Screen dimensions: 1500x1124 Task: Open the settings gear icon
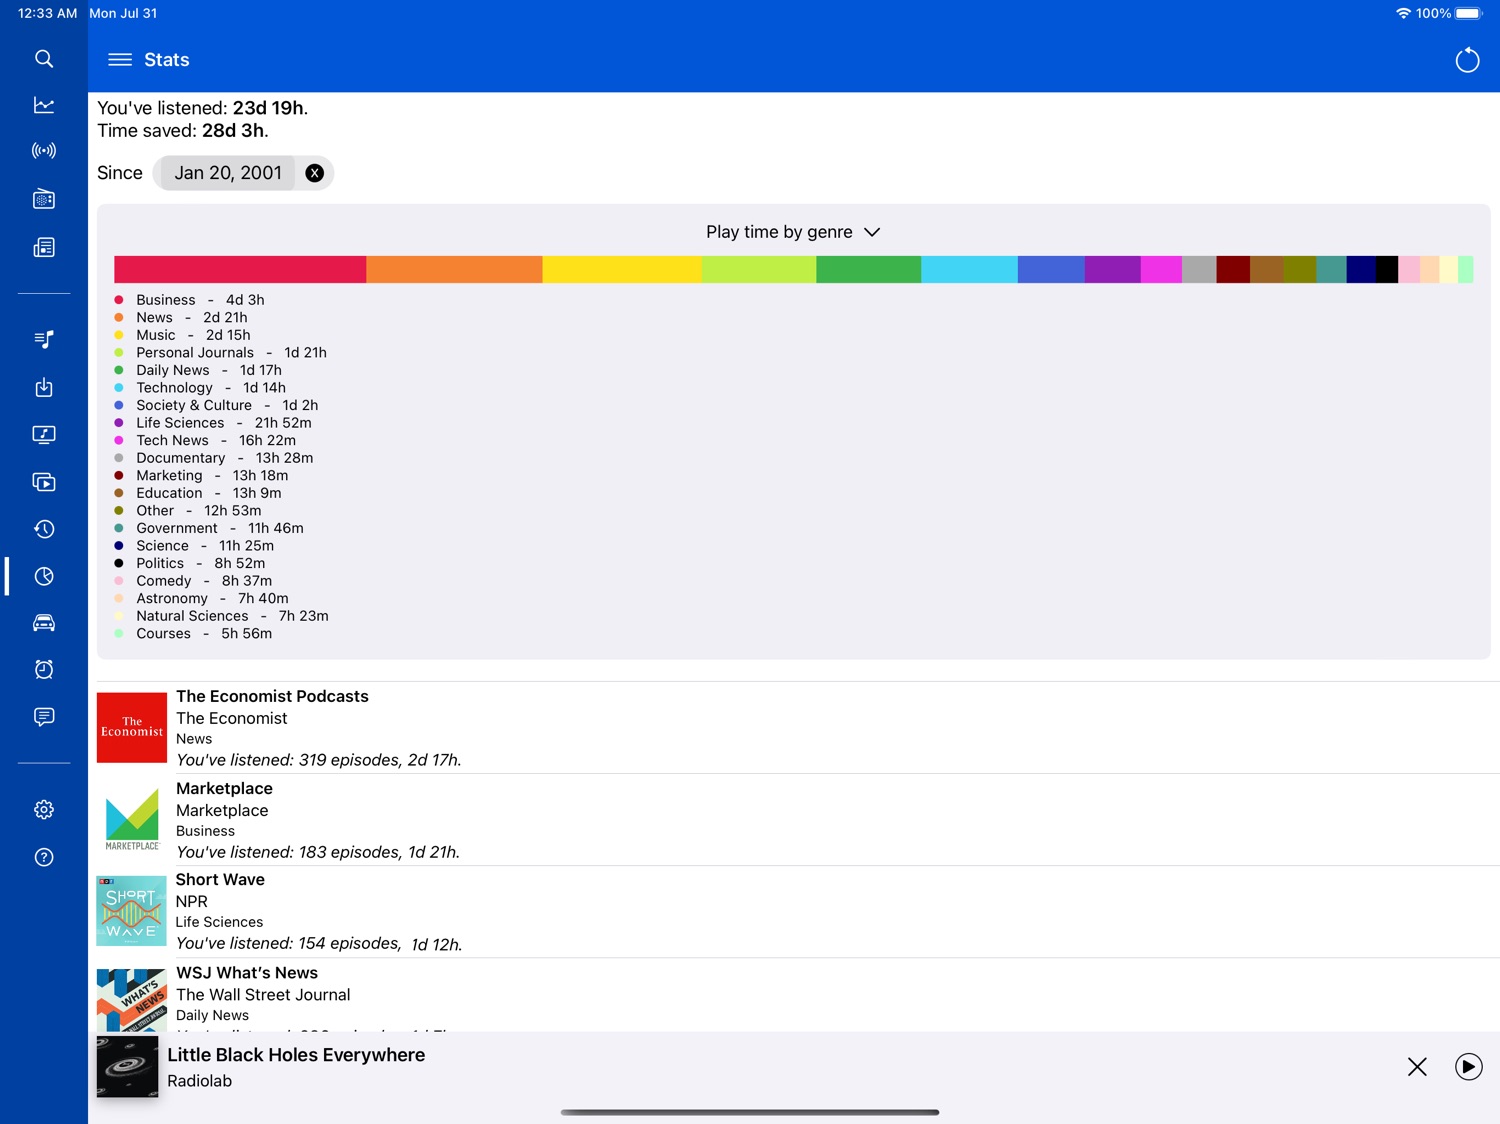44,810
